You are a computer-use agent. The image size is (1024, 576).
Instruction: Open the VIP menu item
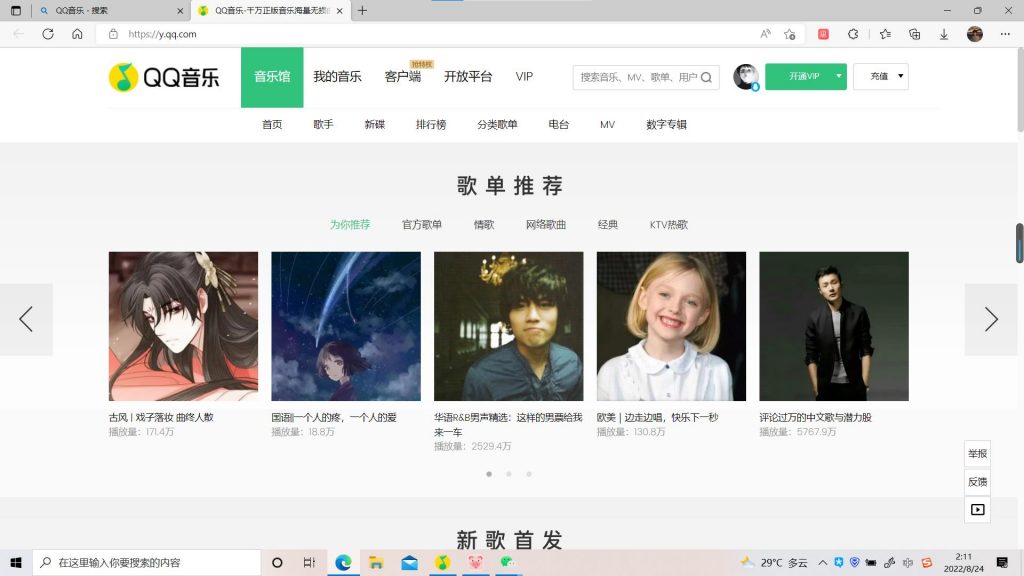point(524,77)
